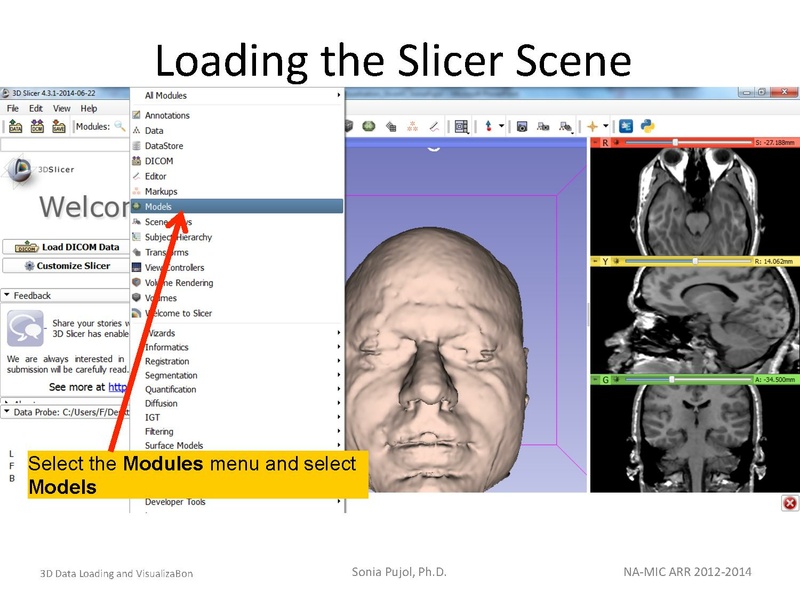Open the File menu
The image size is (800, 600).
13,108
